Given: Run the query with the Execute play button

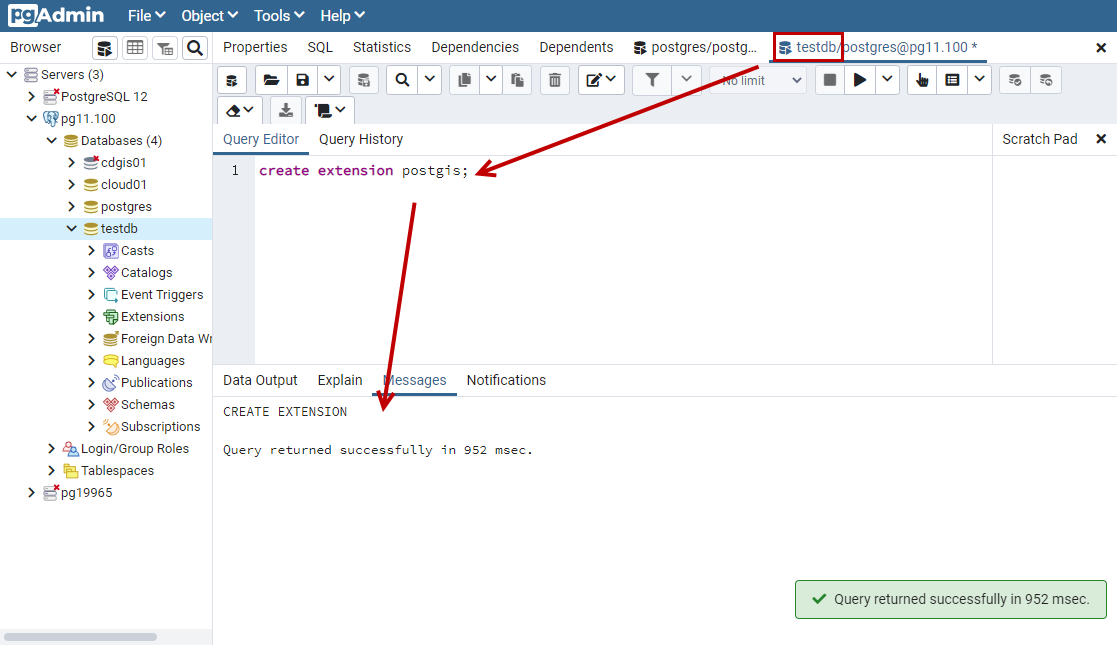Looking at the screenshot, I should 859,80.
